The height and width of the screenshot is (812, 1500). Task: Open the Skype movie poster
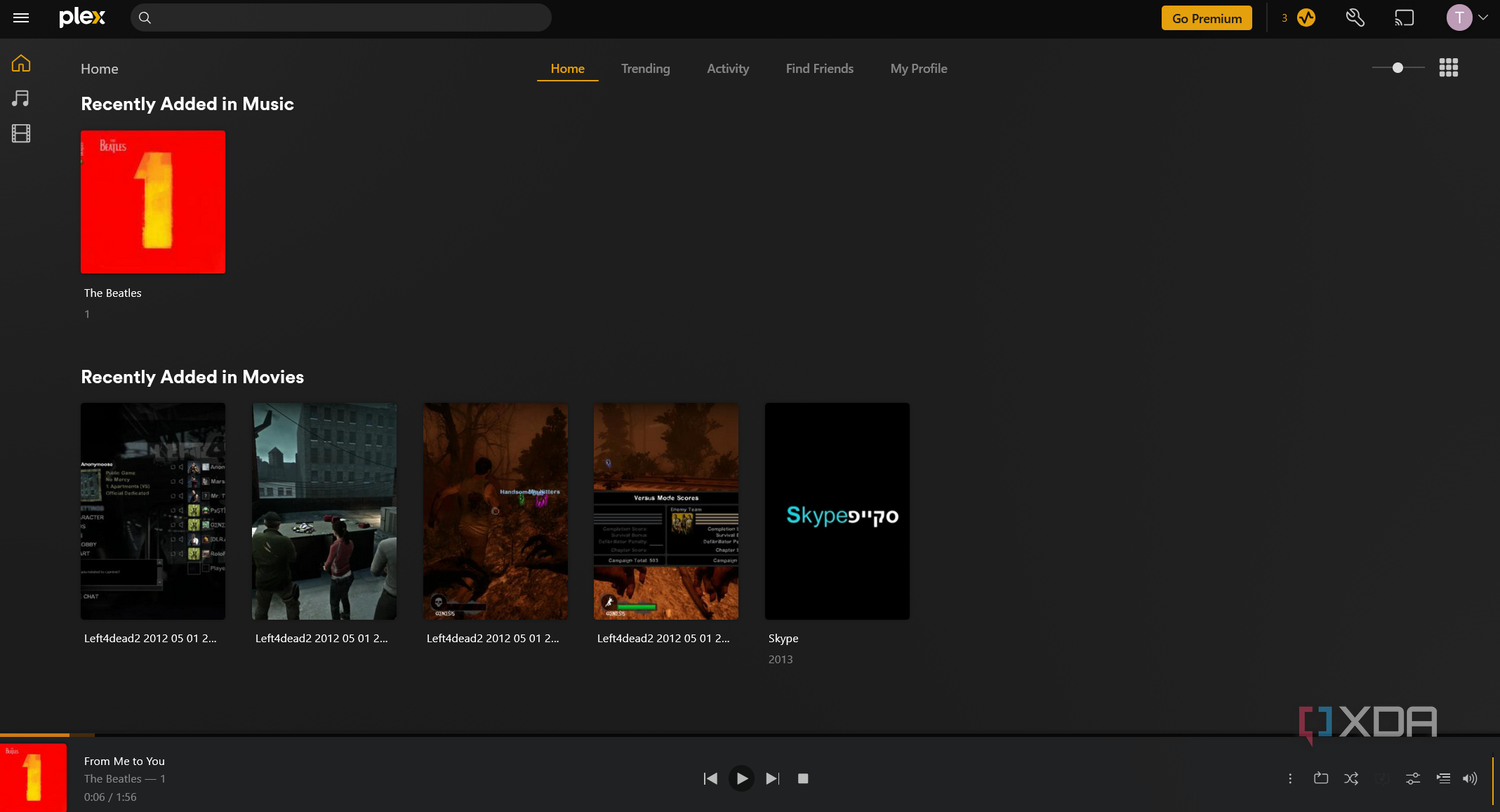(837, 511)
